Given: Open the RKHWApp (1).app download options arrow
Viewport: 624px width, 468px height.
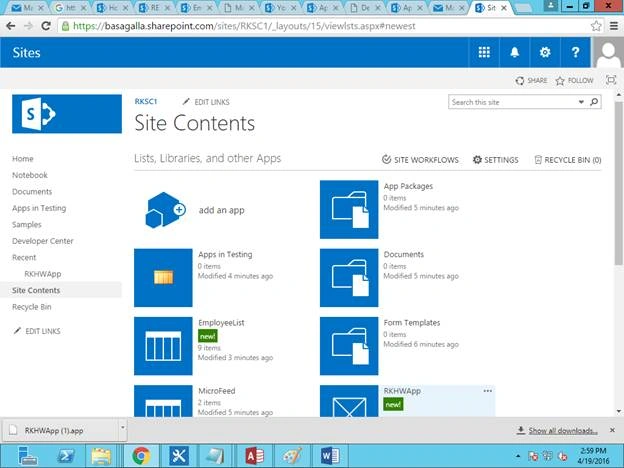Looking at the screenshot, I should 123,428.
